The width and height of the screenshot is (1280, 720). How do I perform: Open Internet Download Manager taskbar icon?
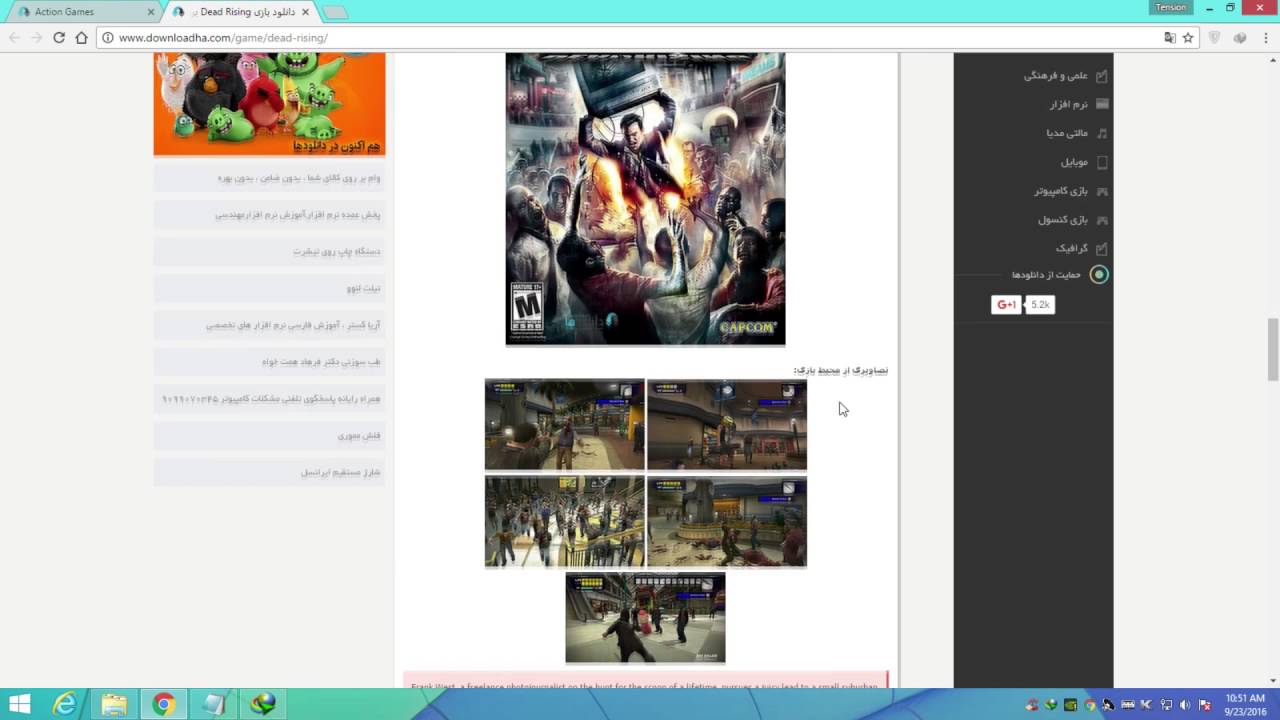tap(262, 704)
